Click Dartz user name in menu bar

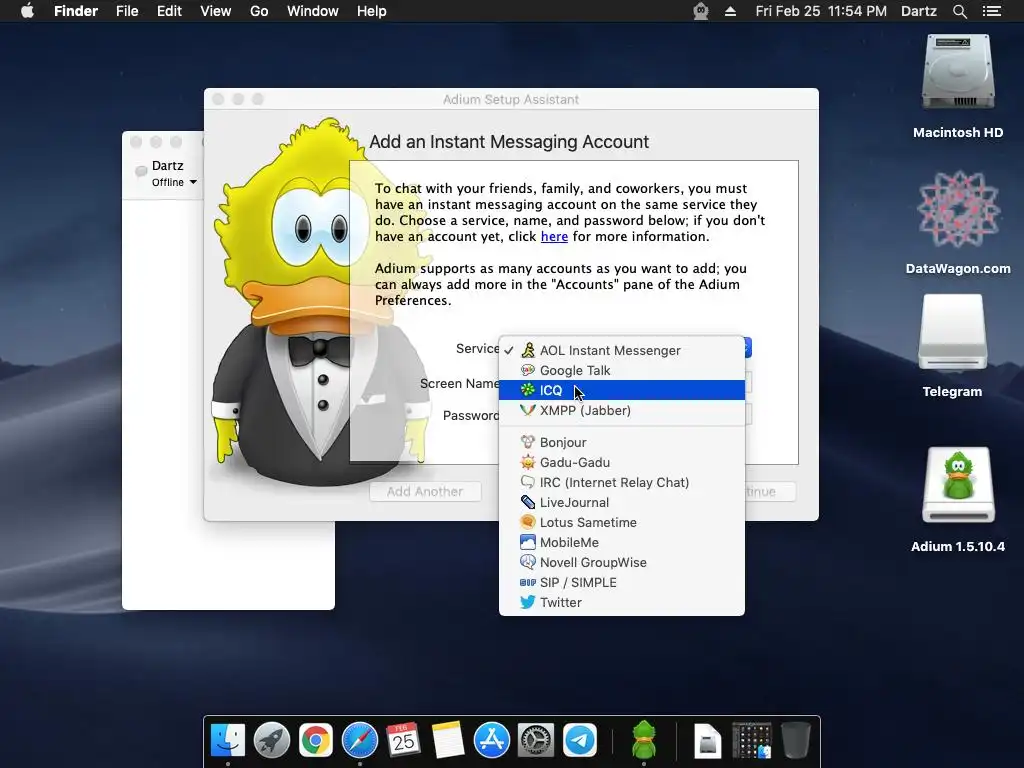pos(919,11)
